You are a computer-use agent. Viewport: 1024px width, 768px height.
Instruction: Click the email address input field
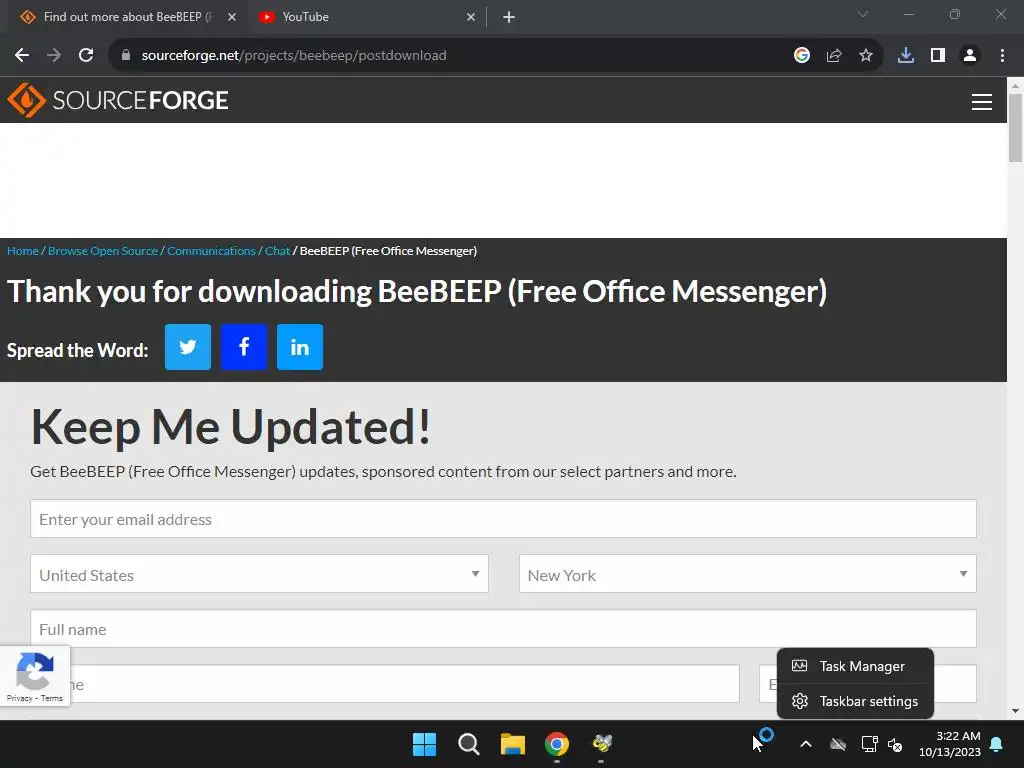point(504,519)
